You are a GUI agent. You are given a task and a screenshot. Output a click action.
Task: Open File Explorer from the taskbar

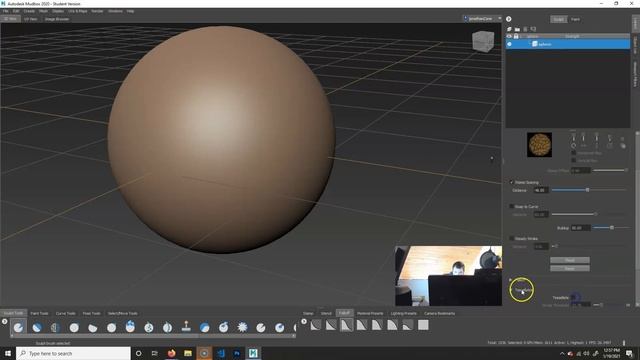click(188, 353)
